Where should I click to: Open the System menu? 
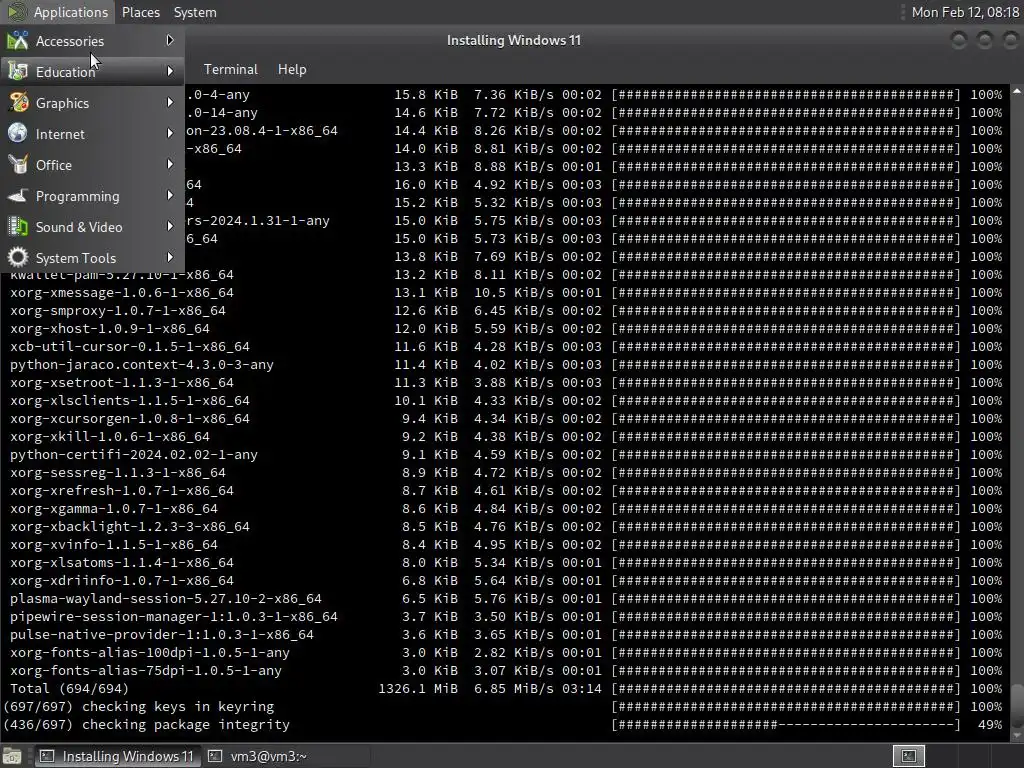tap(195, 12)
